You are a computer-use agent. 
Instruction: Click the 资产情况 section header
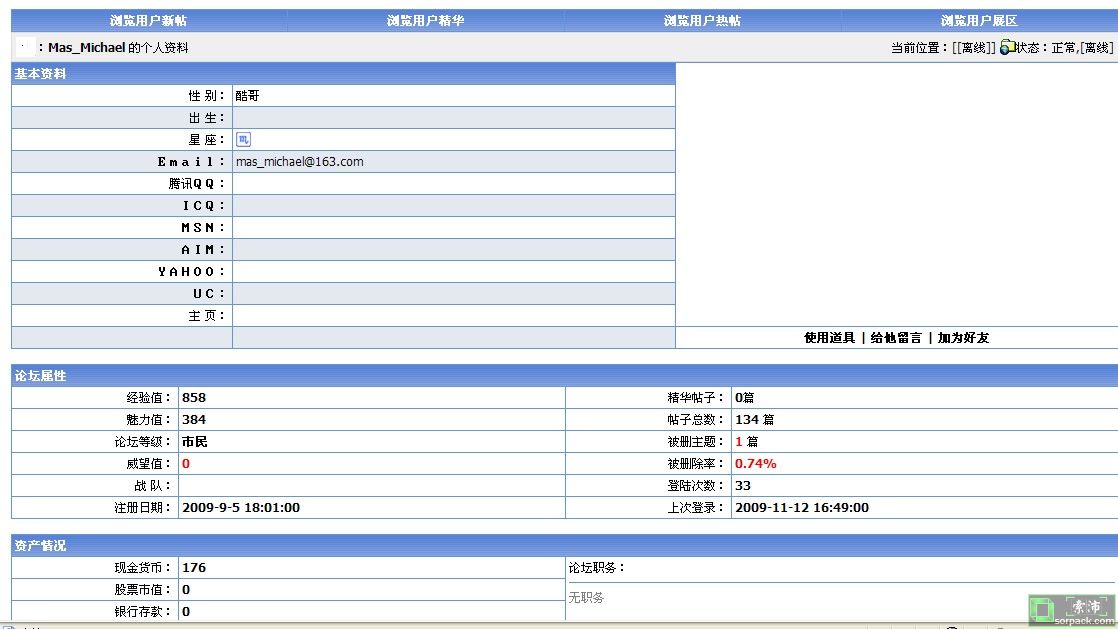coord(40,546)
